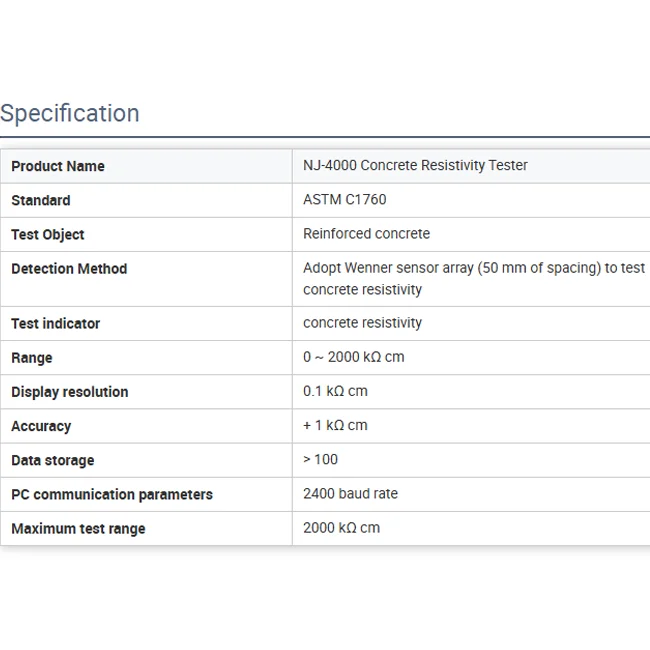650x650 pixels.
Task: Select the ASTM C1760 value
Action: [345, 199]
